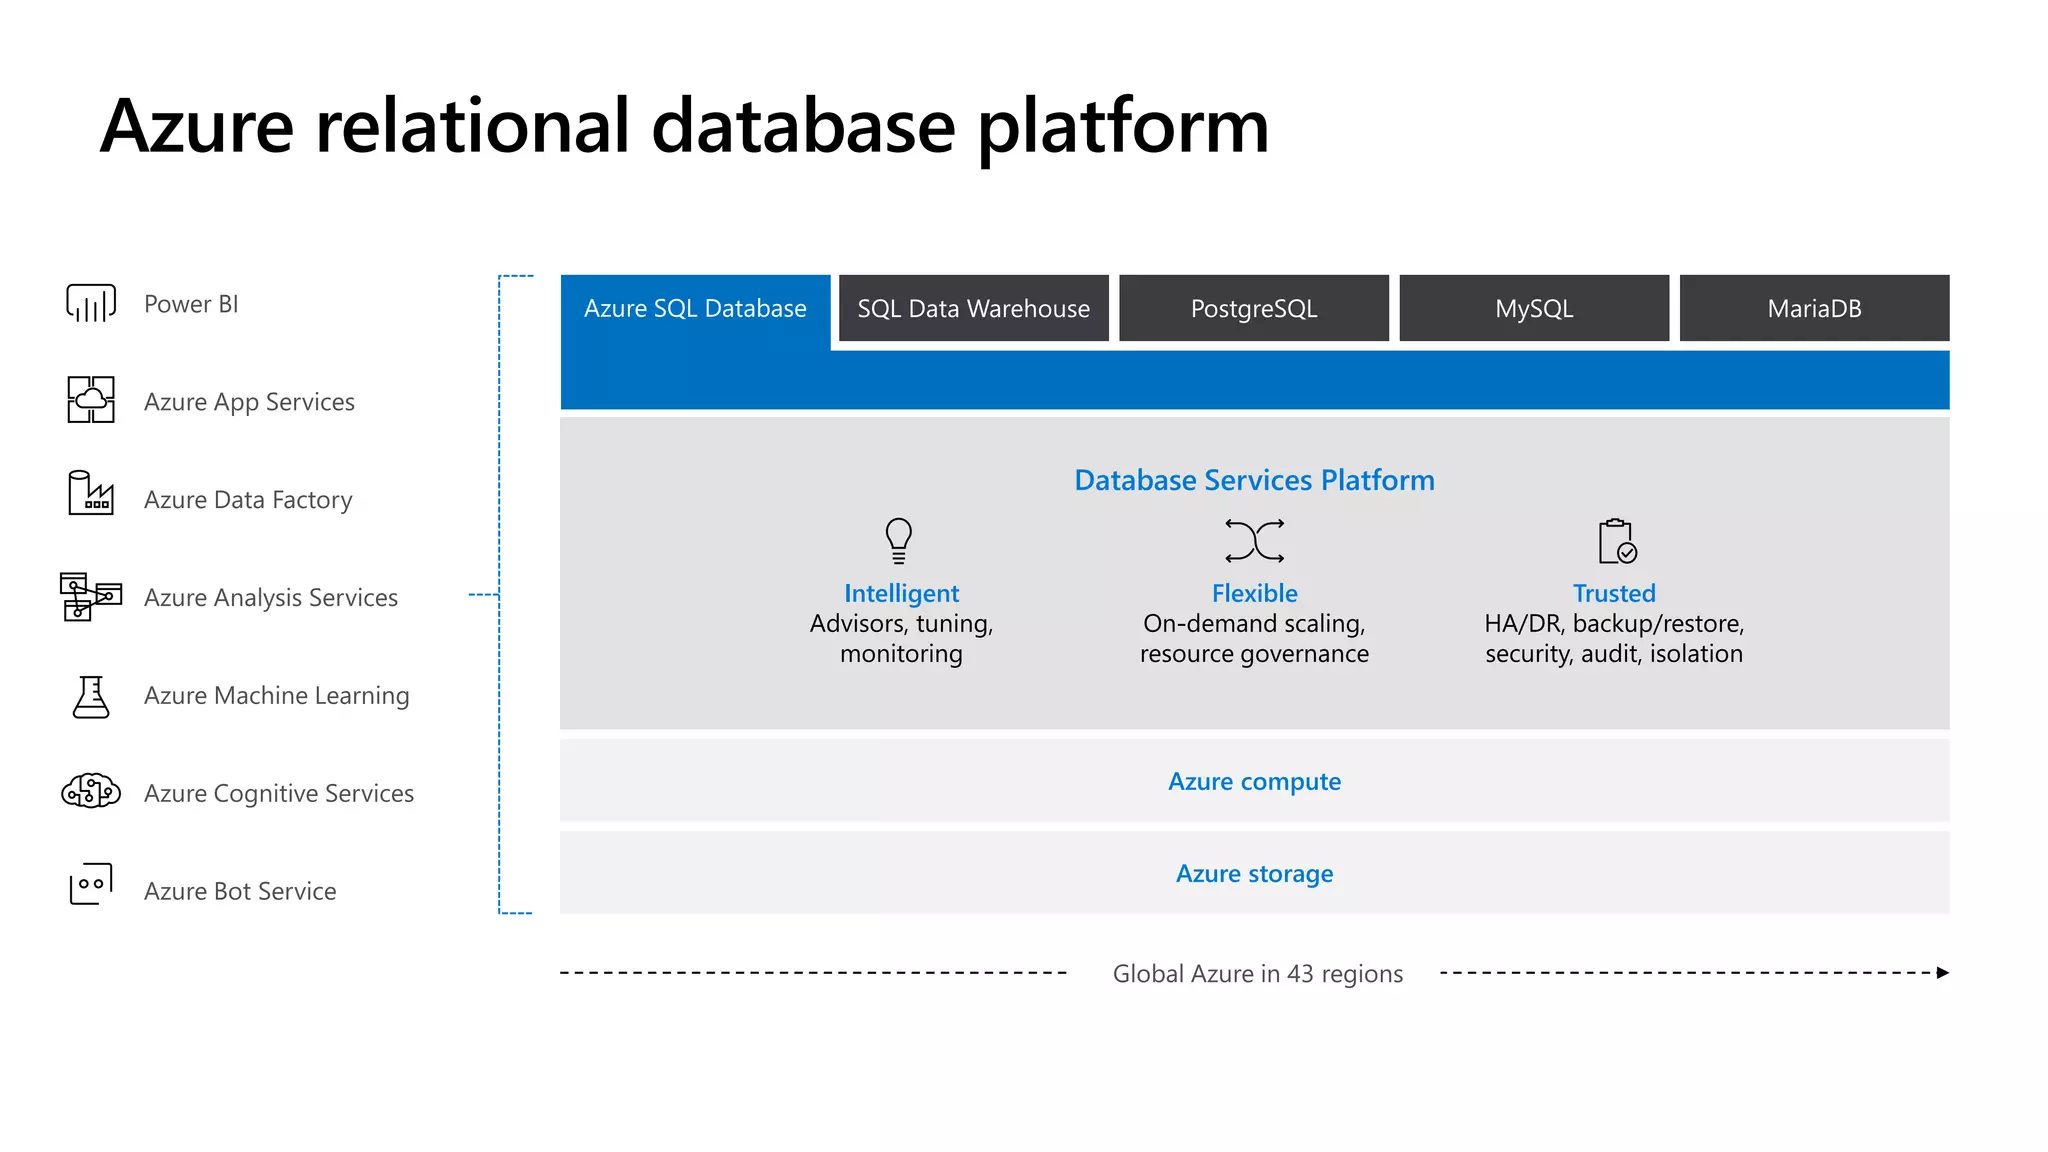Click the Azure Data Factory label

[248, 500]
